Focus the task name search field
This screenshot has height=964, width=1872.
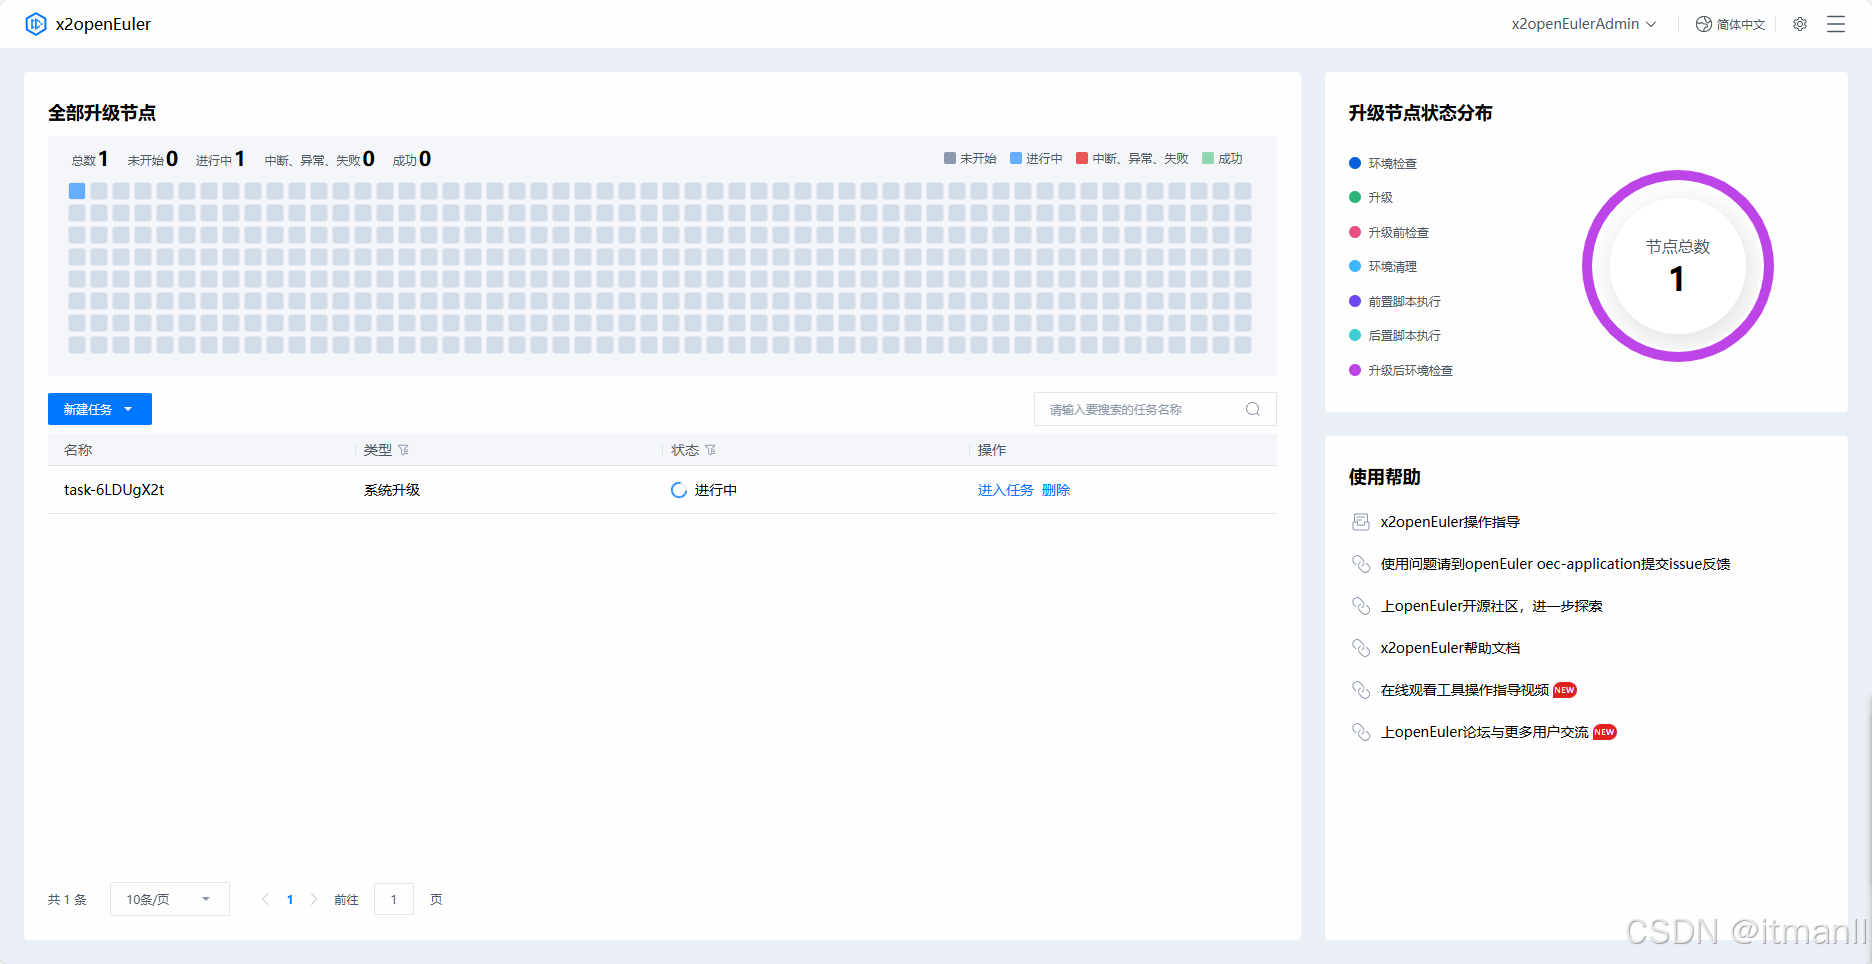tap(1155, 409)
